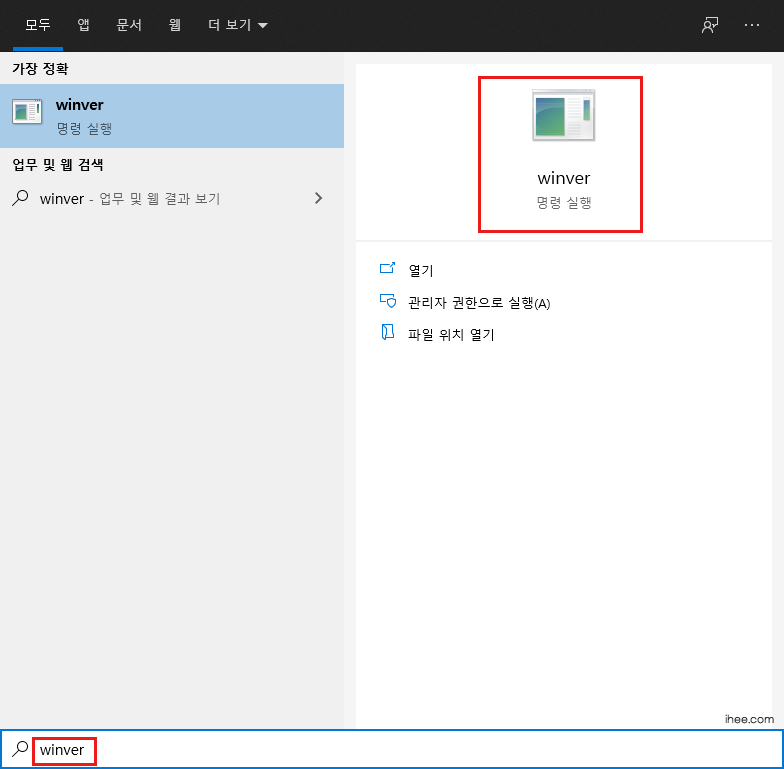The height and width of the screenshot is (769, 784).
Task: Expand the 더 보기 dropdown
Action: tap(238, 25)
